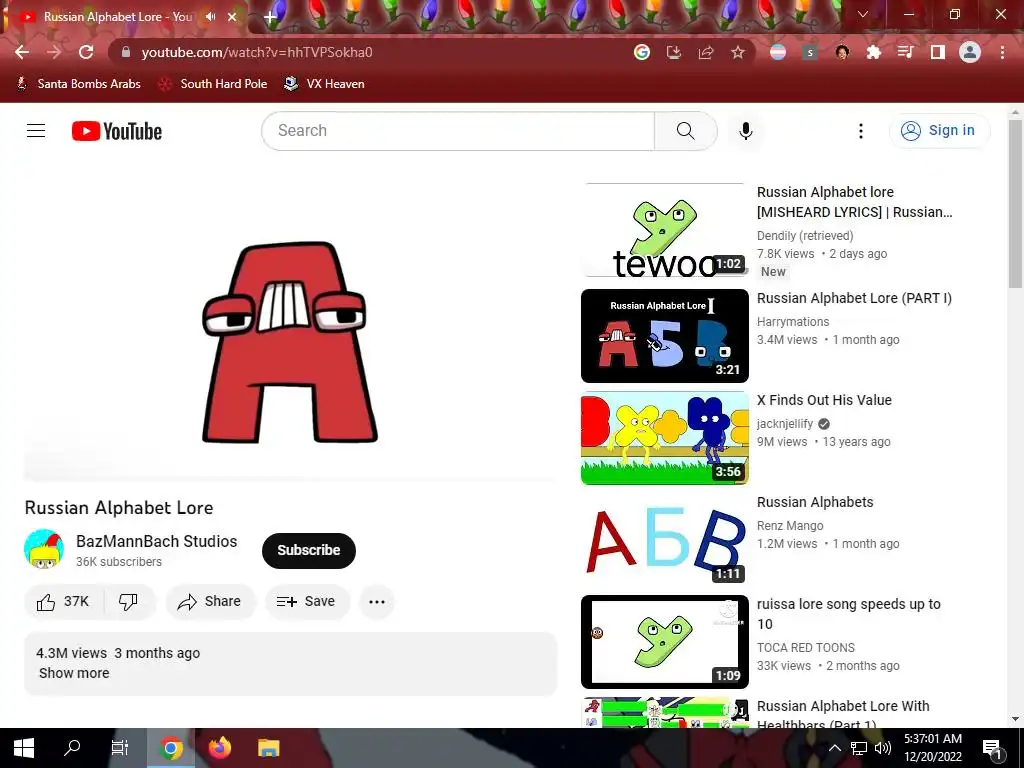Click the browser forward arrow
This screenshot has width=1024, height=768.
click(54, 52)
